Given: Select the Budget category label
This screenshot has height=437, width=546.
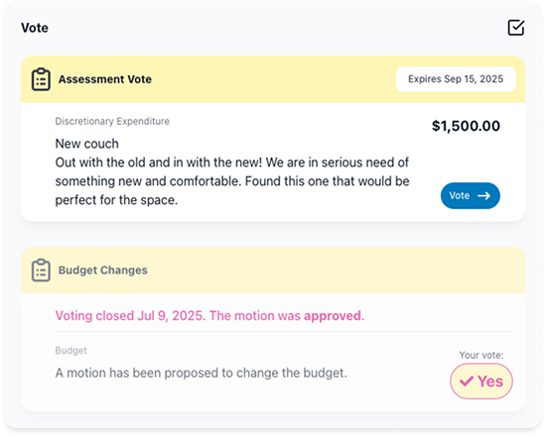Looking at the screenshot, I should click(71, 350).
